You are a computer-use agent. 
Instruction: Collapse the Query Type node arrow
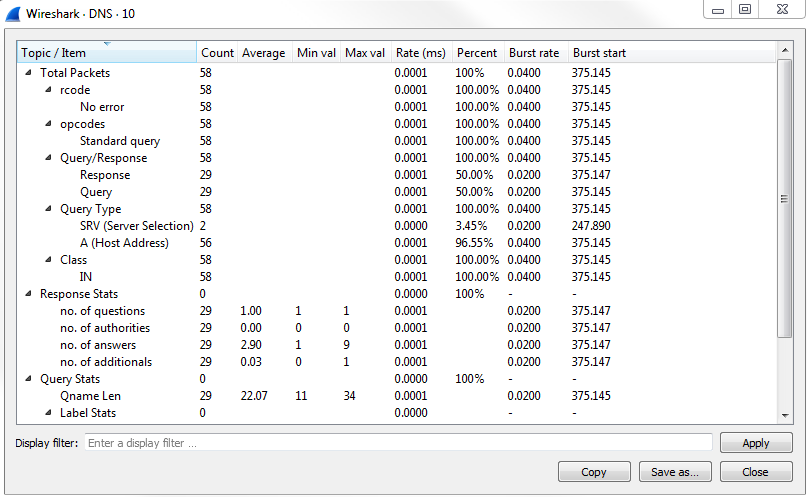pyautogui.click(x=48, y=208)
